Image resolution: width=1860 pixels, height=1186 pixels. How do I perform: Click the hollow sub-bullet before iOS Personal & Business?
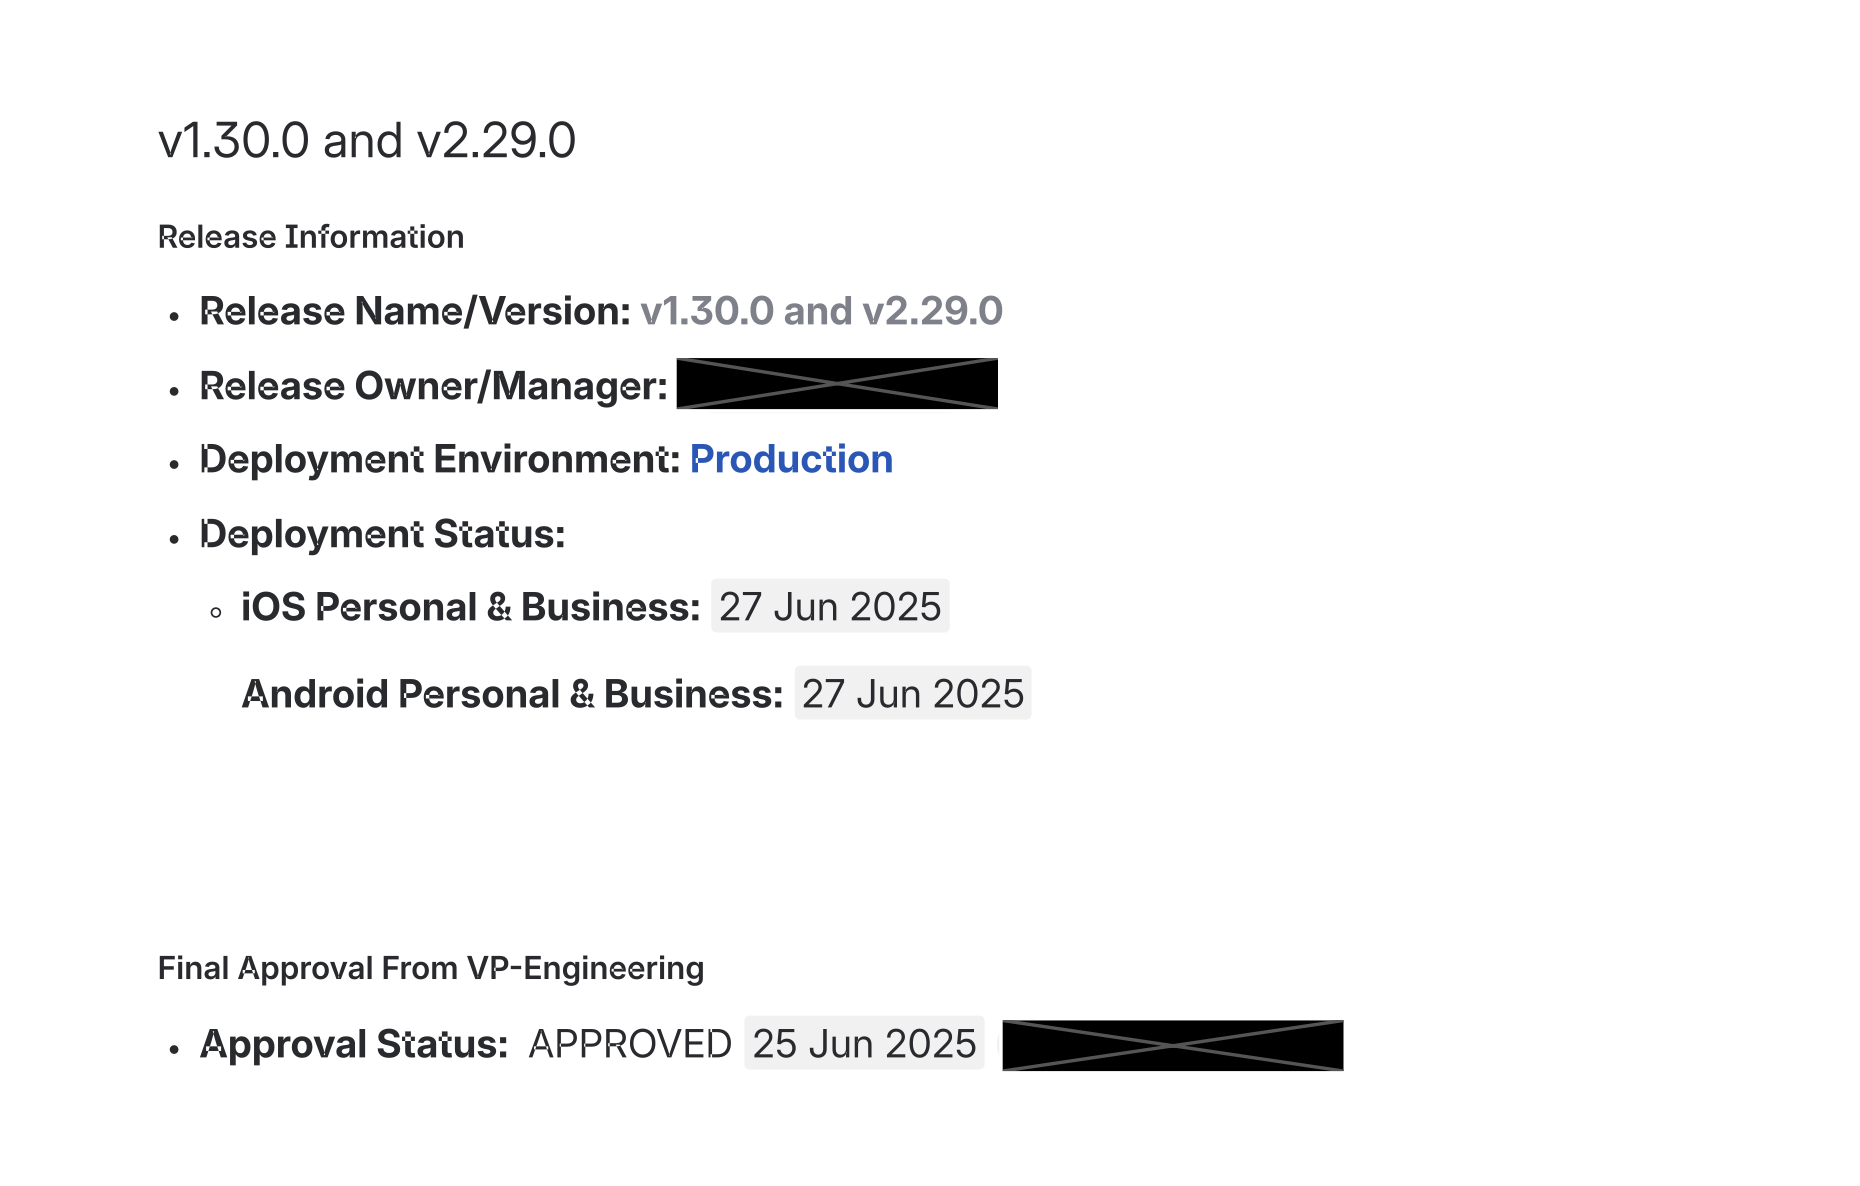click(x=216, y=612)
